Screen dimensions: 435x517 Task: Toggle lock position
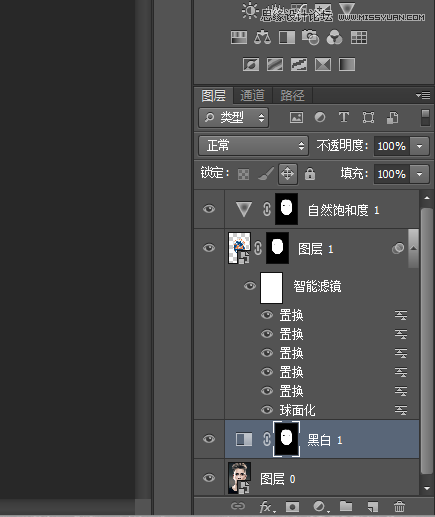click(288, 174)
